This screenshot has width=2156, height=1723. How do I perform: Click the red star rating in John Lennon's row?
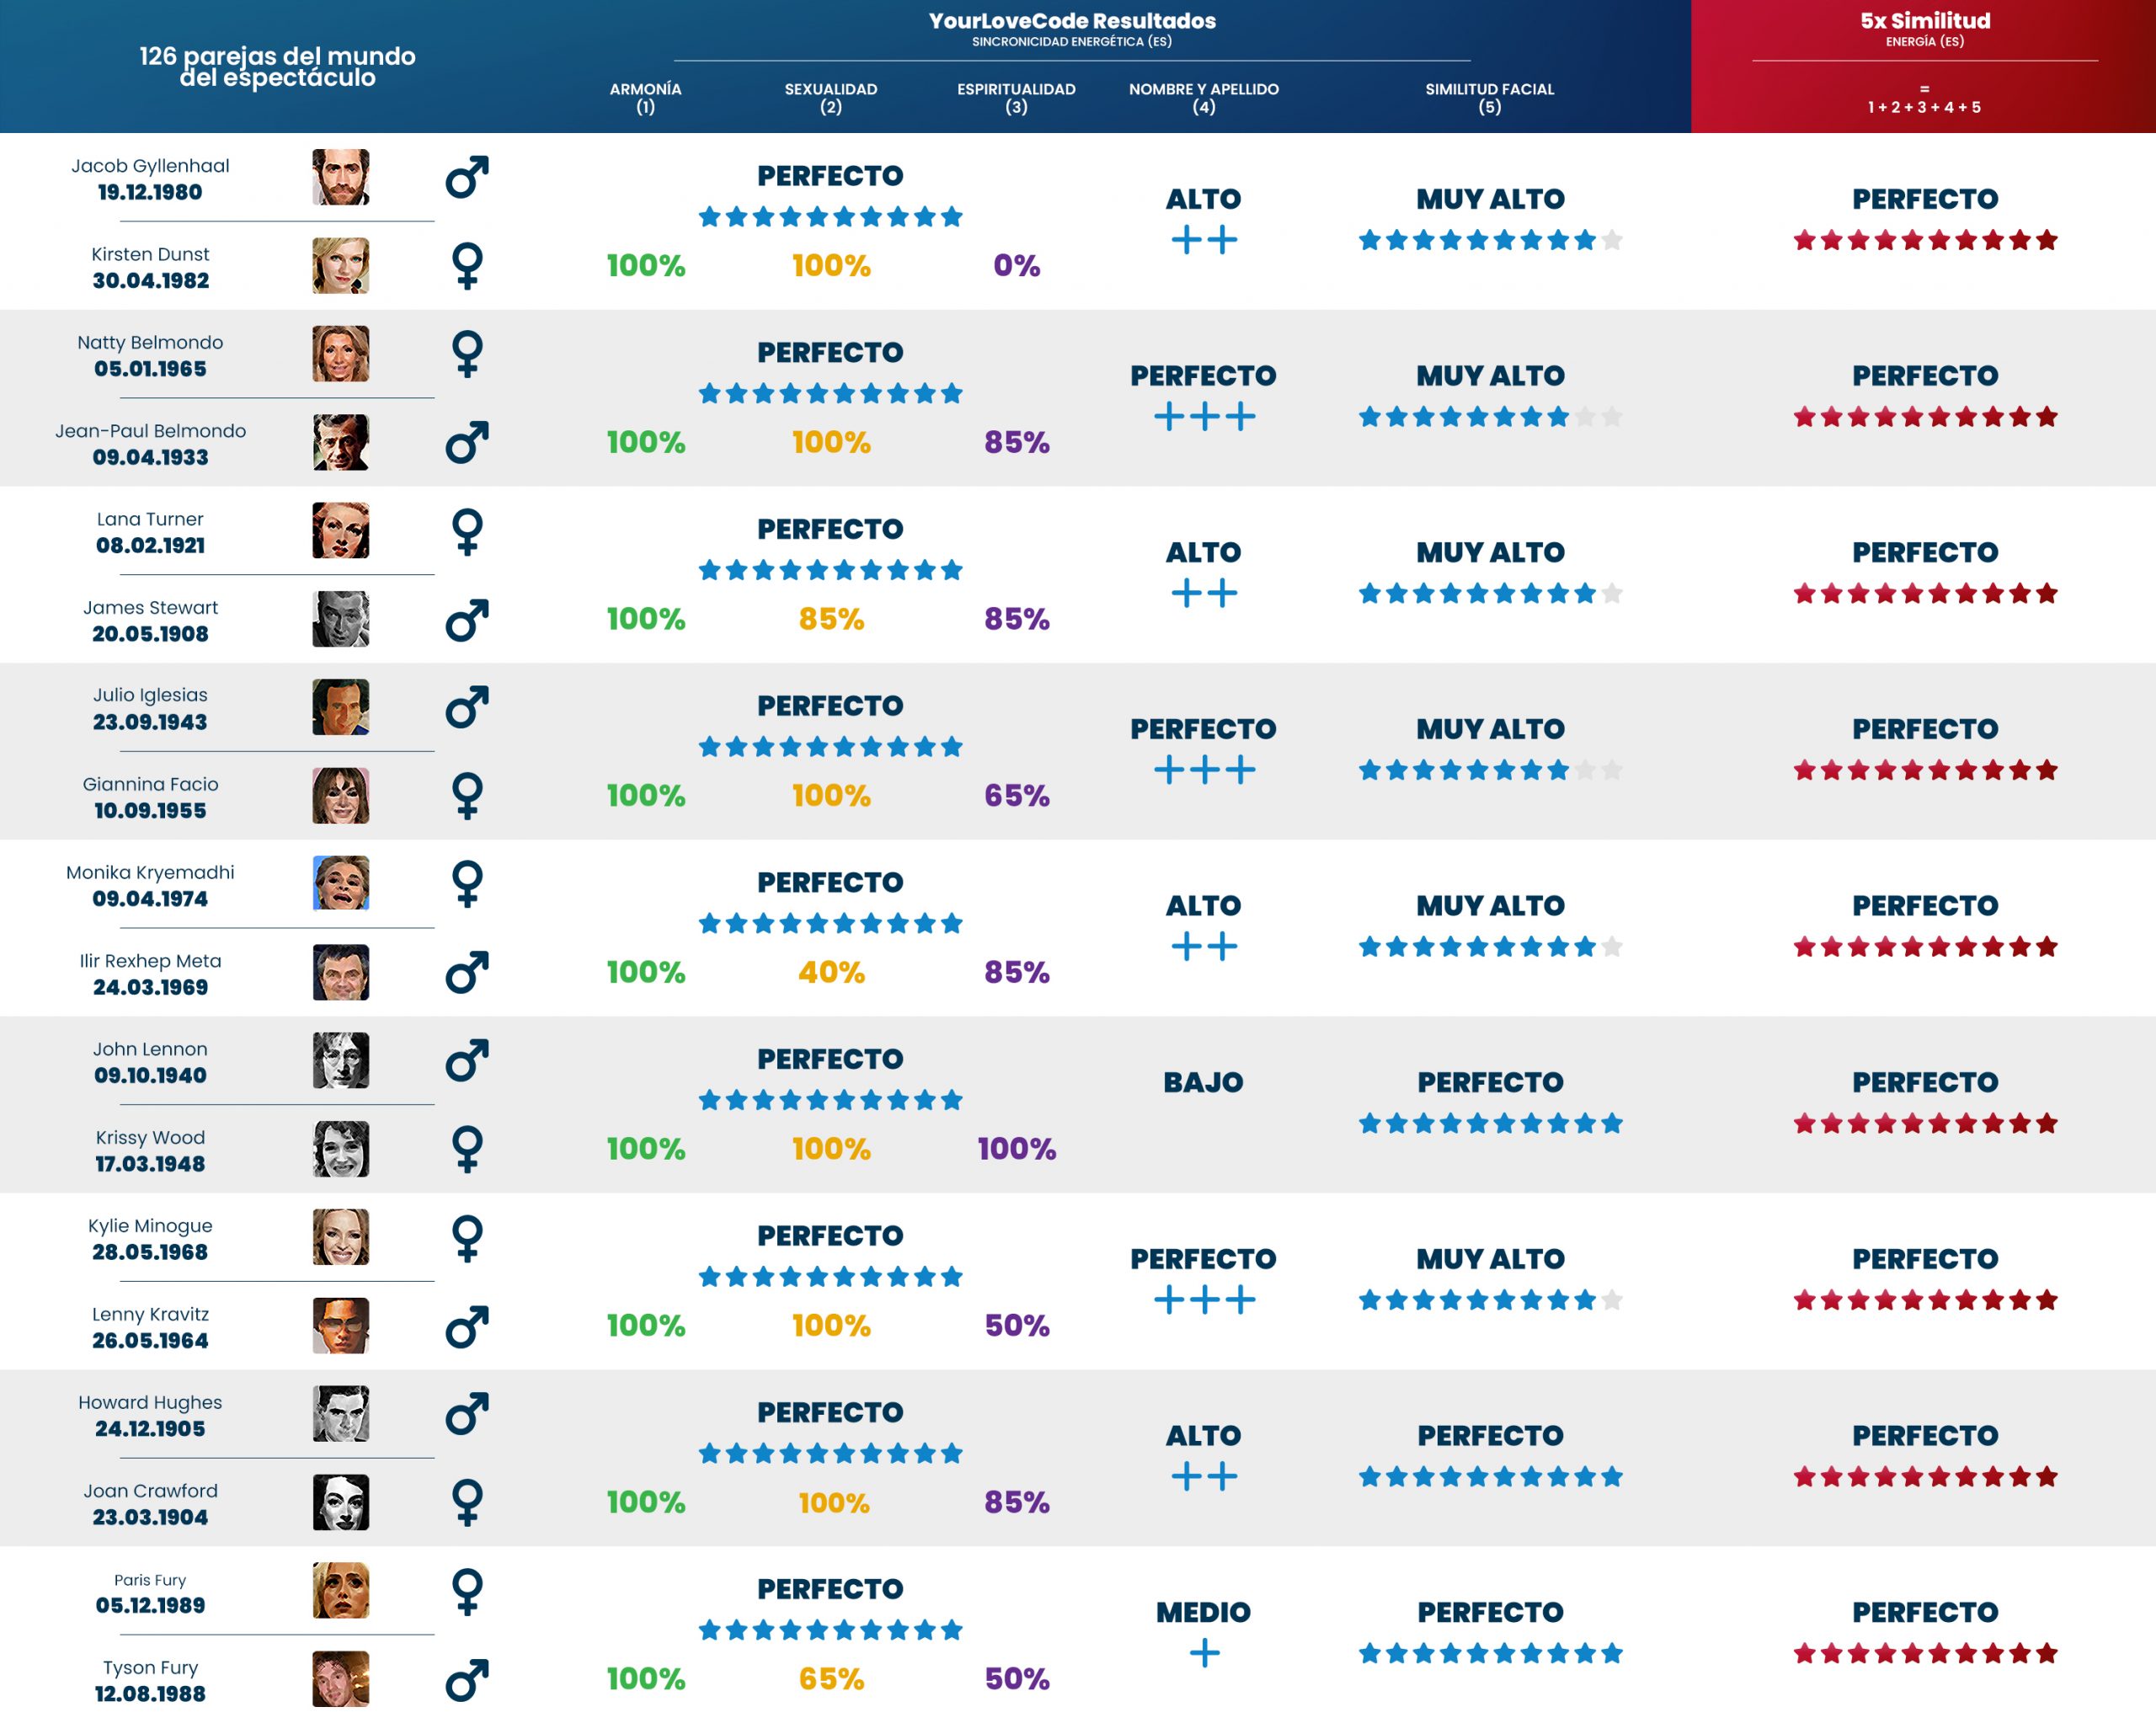[1924, 1124]
